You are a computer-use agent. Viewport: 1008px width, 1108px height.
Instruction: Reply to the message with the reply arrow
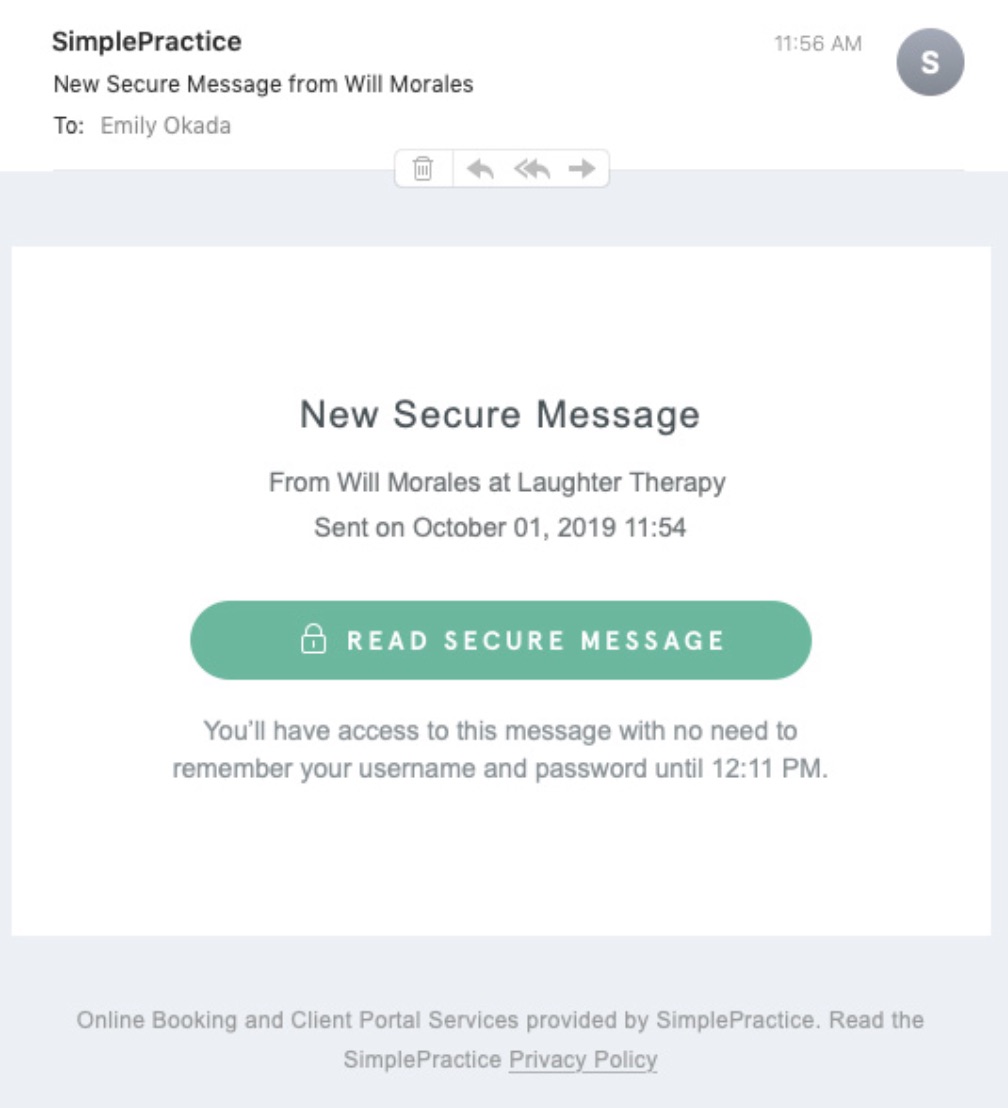(481, 170)
